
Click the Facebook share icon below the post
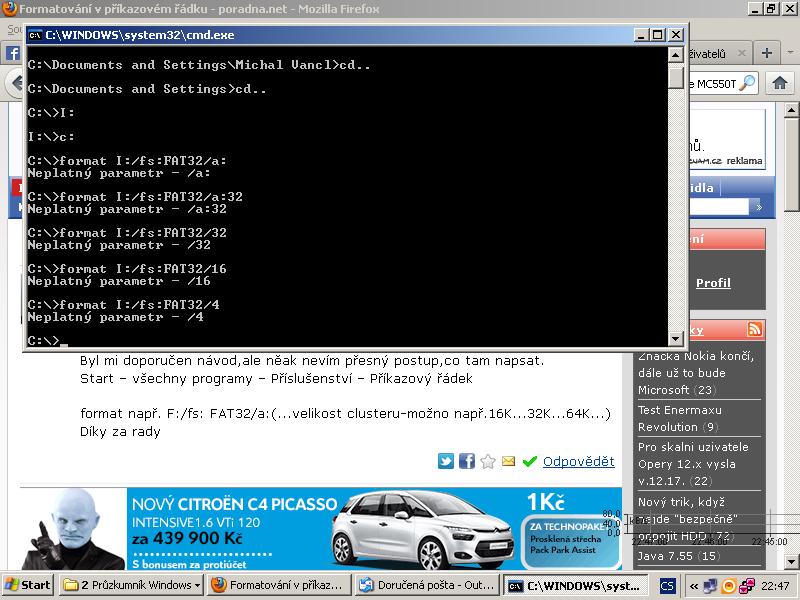pos(466,461)
